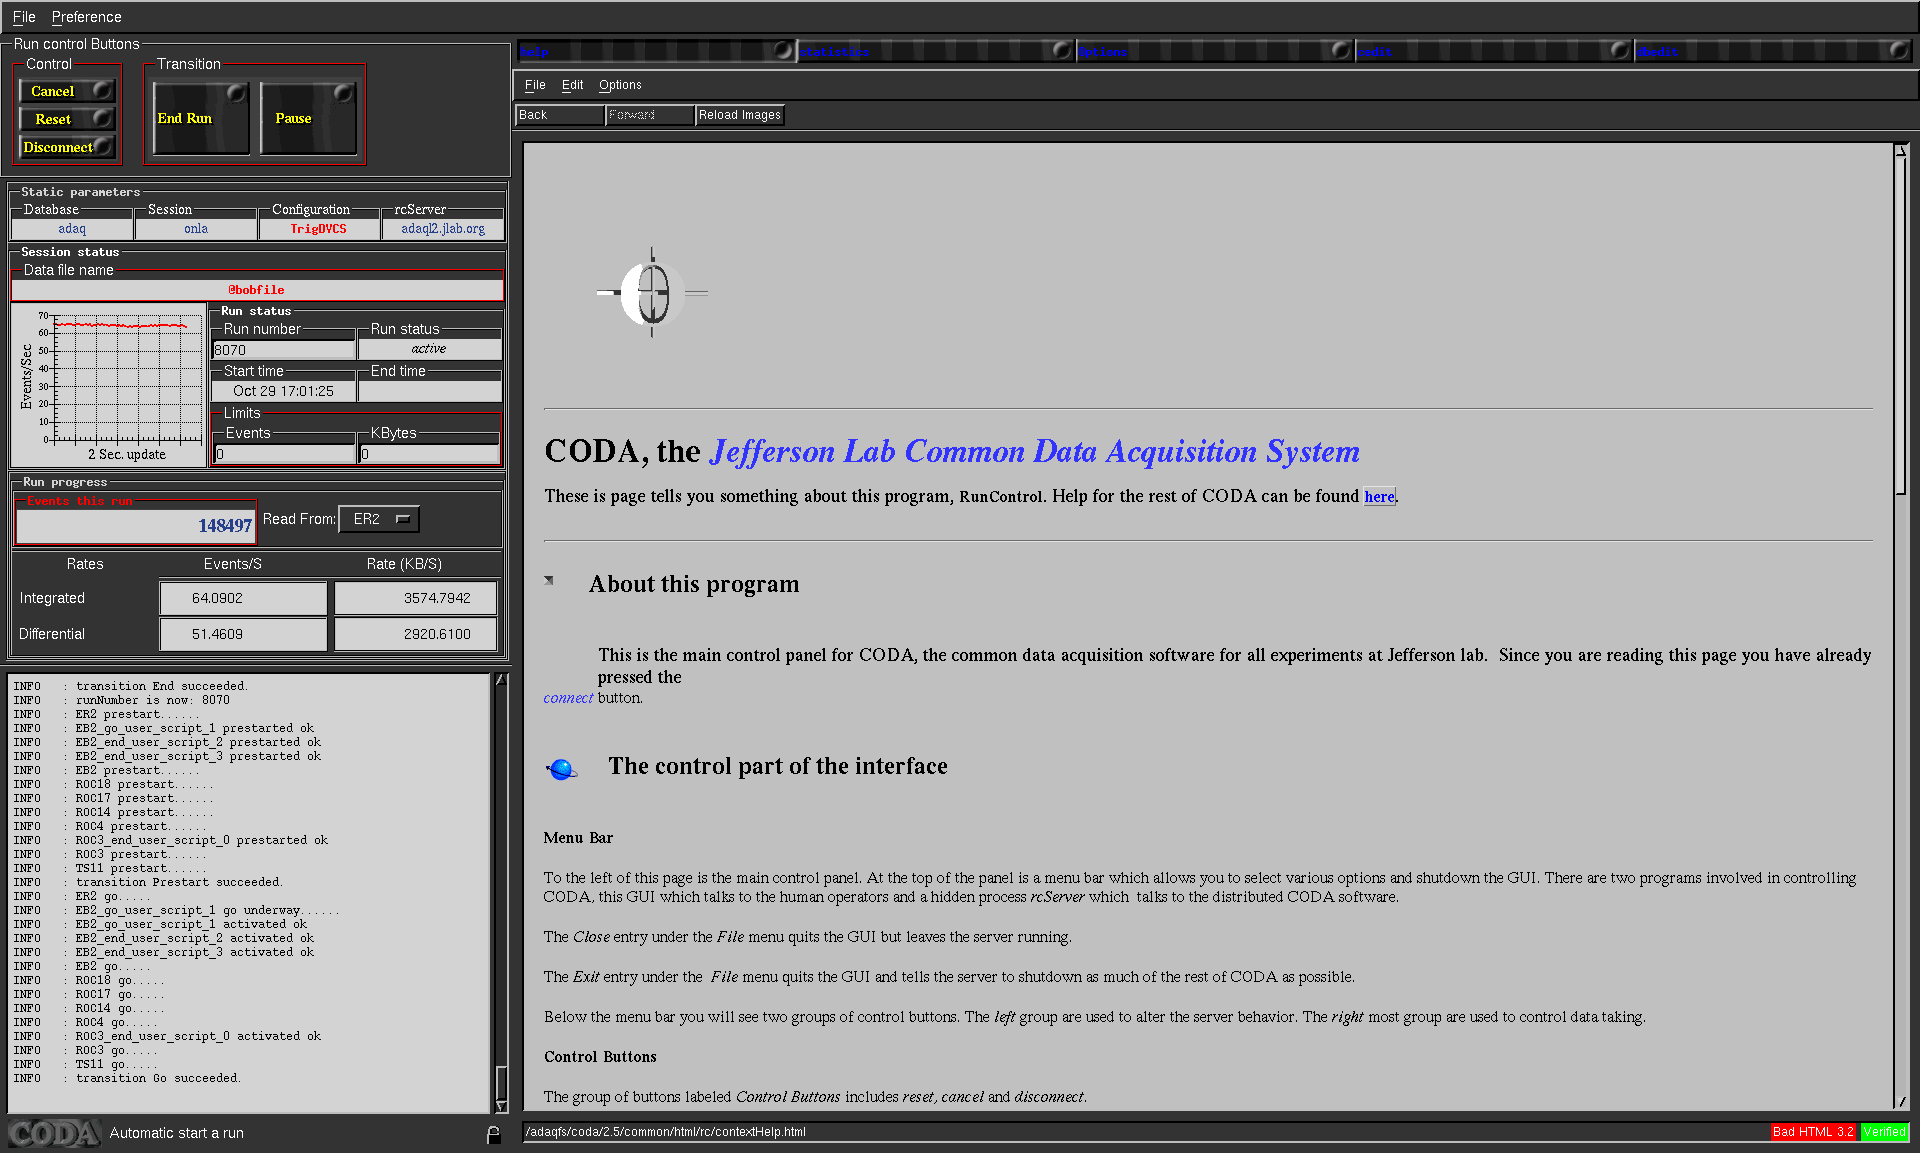The image size is (1920, 1153).
Task: Open the help browser Options menu
Action: (x=620, y=85)
